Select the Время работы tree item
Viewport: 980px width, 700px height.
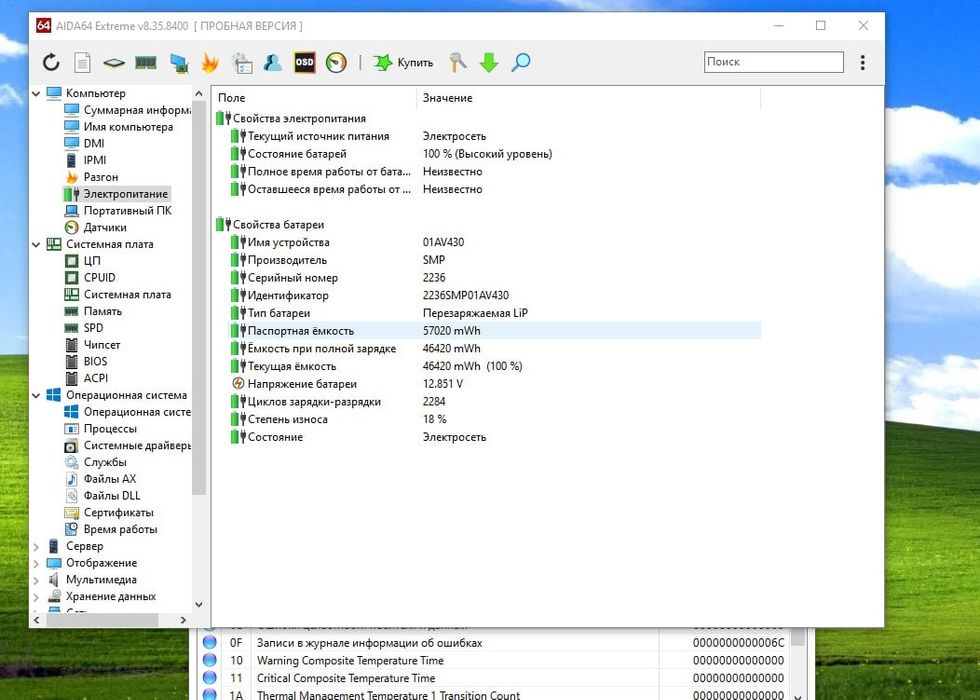(x=120, y=529)
